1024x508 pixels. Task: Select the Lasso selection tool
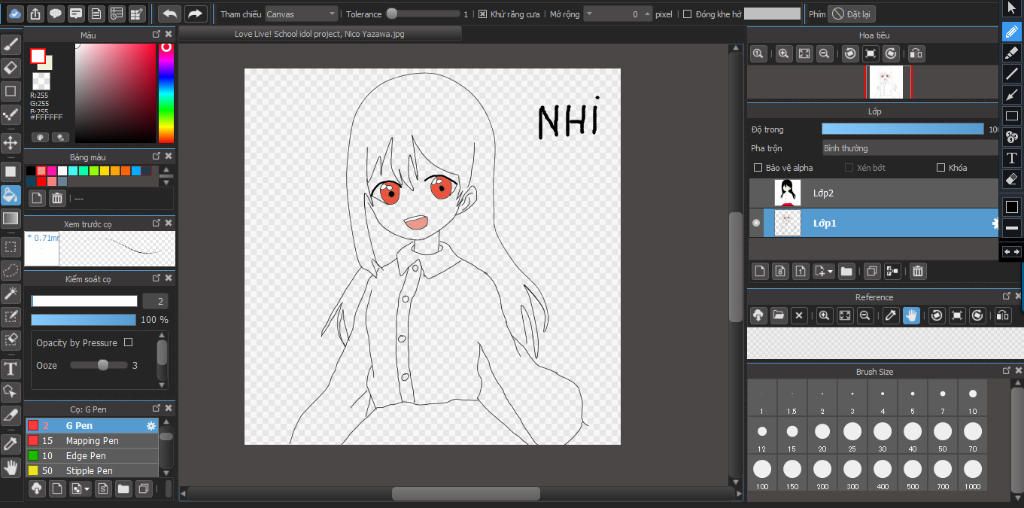[11, 270]
